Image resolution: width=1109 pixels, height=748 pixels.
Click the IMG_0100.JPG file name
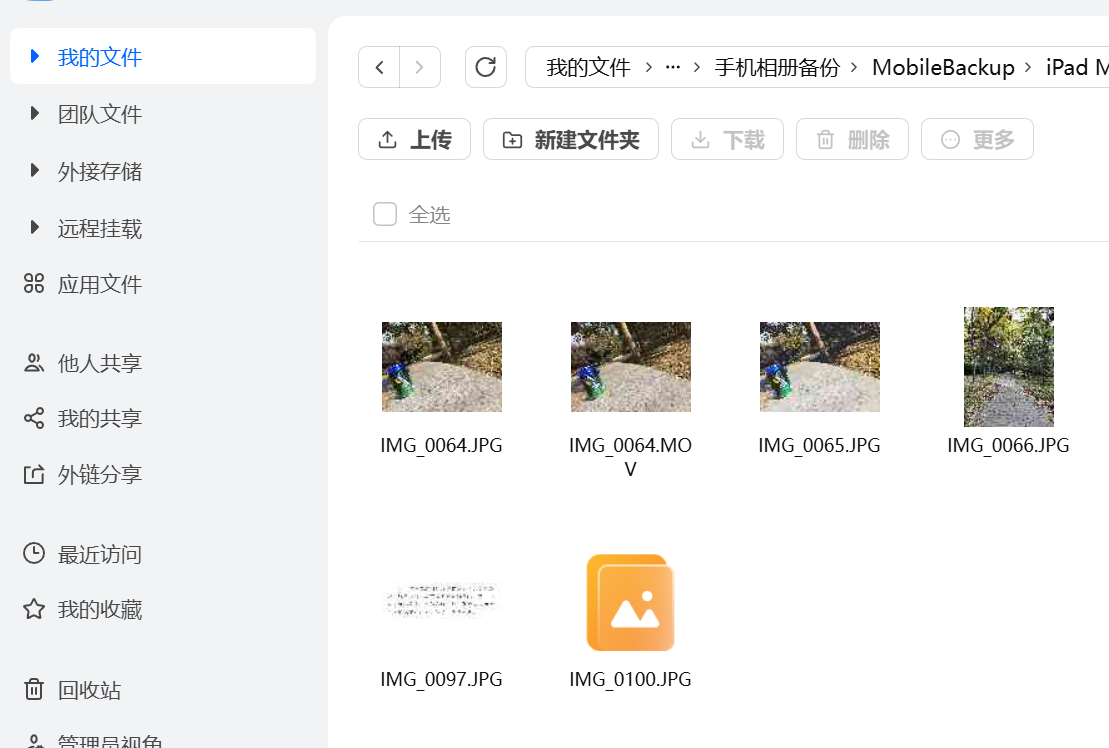(630, 679)
